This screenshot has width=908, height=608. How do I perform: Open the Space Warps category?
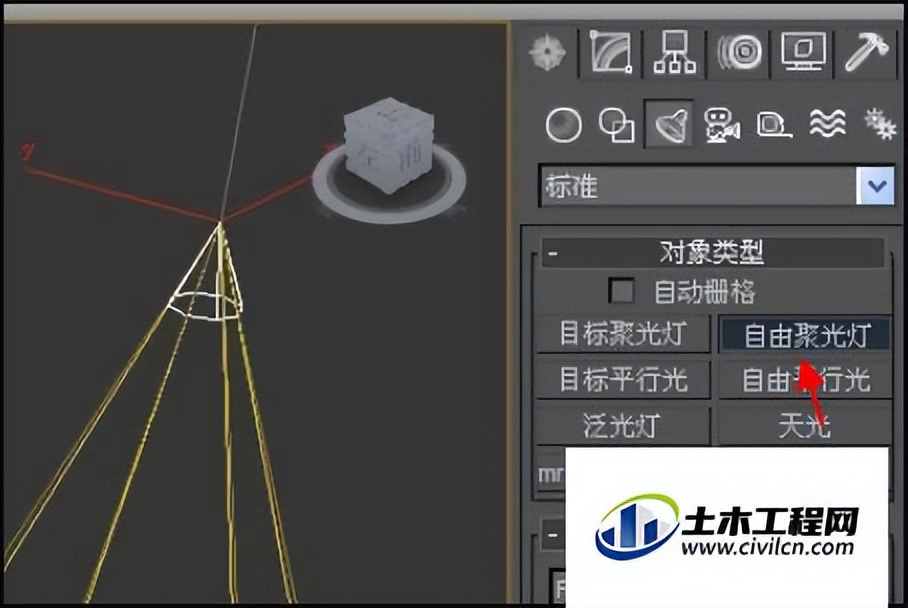point(824,124)
